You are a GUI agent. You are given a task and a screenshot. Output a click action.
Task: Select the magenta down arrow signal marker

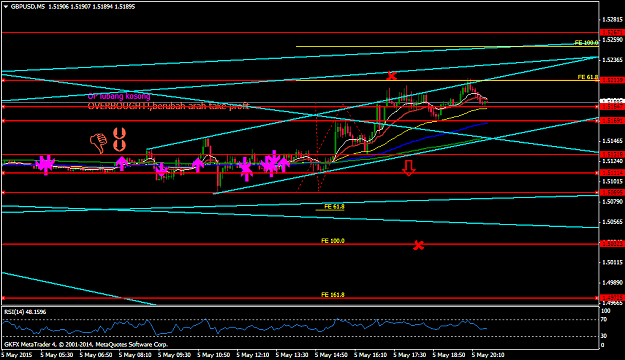click(161, 170)
